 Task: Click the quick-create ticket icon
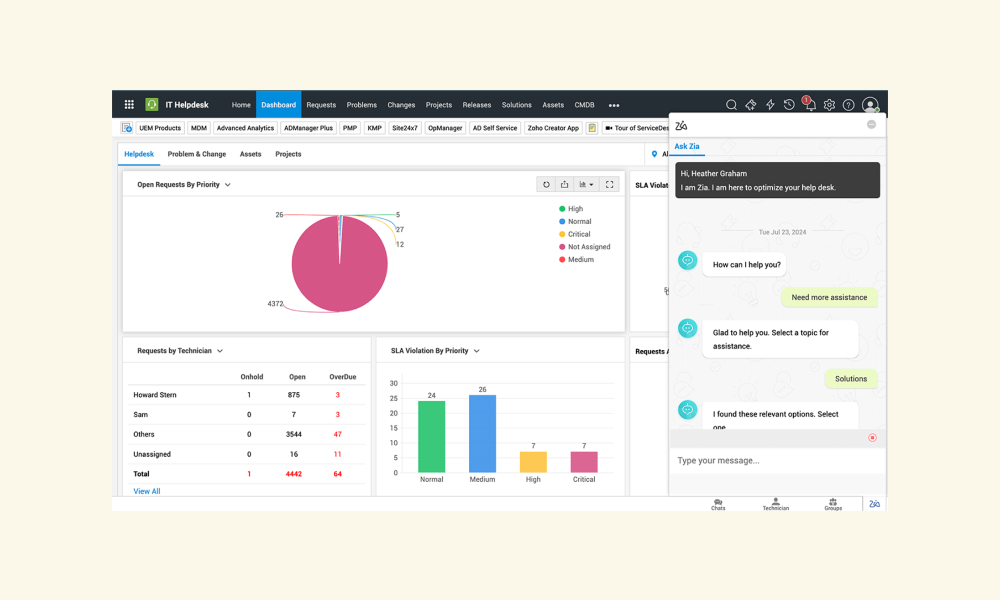pos(751,105)
